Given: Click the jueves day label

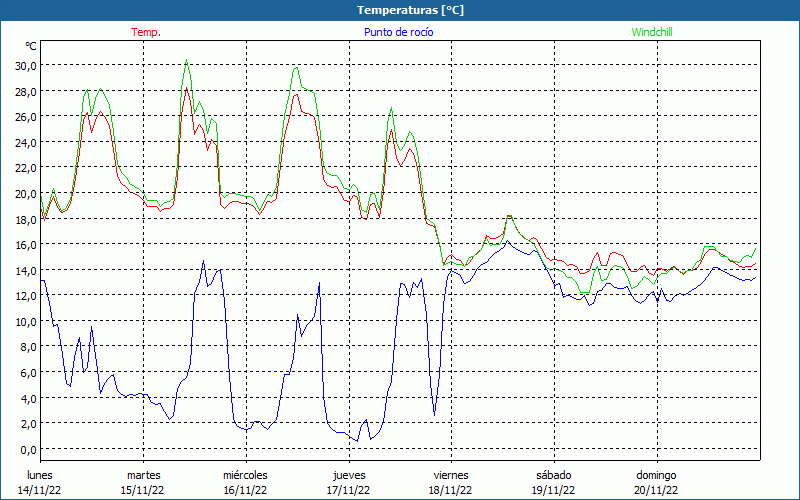Looking at the screenshot, I should tap(349, 475).
